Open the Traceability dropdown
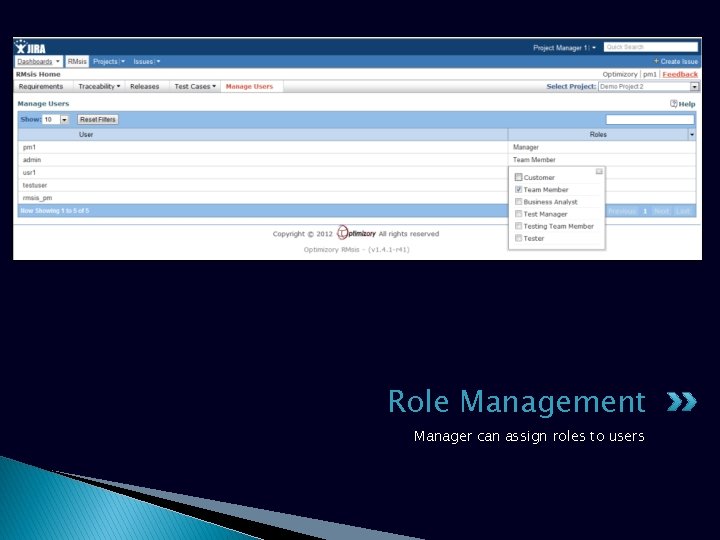Screen dimensions: 720x540 click(99, 86)
